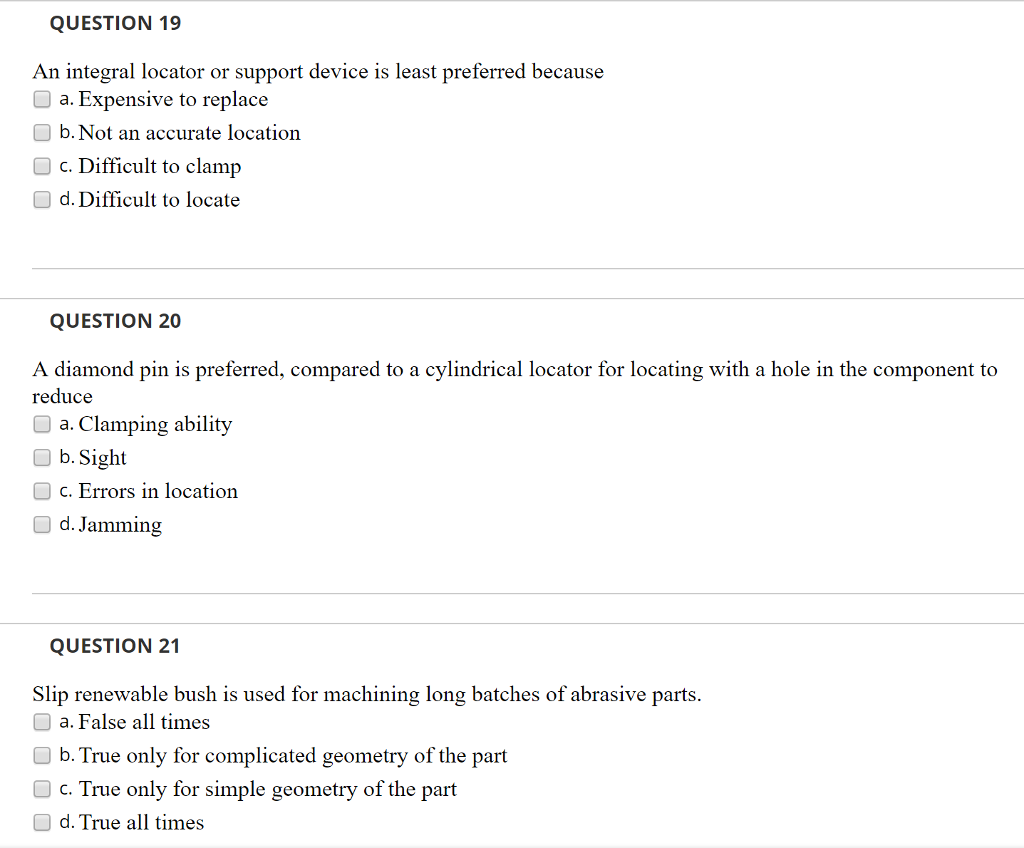Viewport: 1024px width, 848px height.
Task: Check 'False all times' for Question 21
Action: (41, 722)
